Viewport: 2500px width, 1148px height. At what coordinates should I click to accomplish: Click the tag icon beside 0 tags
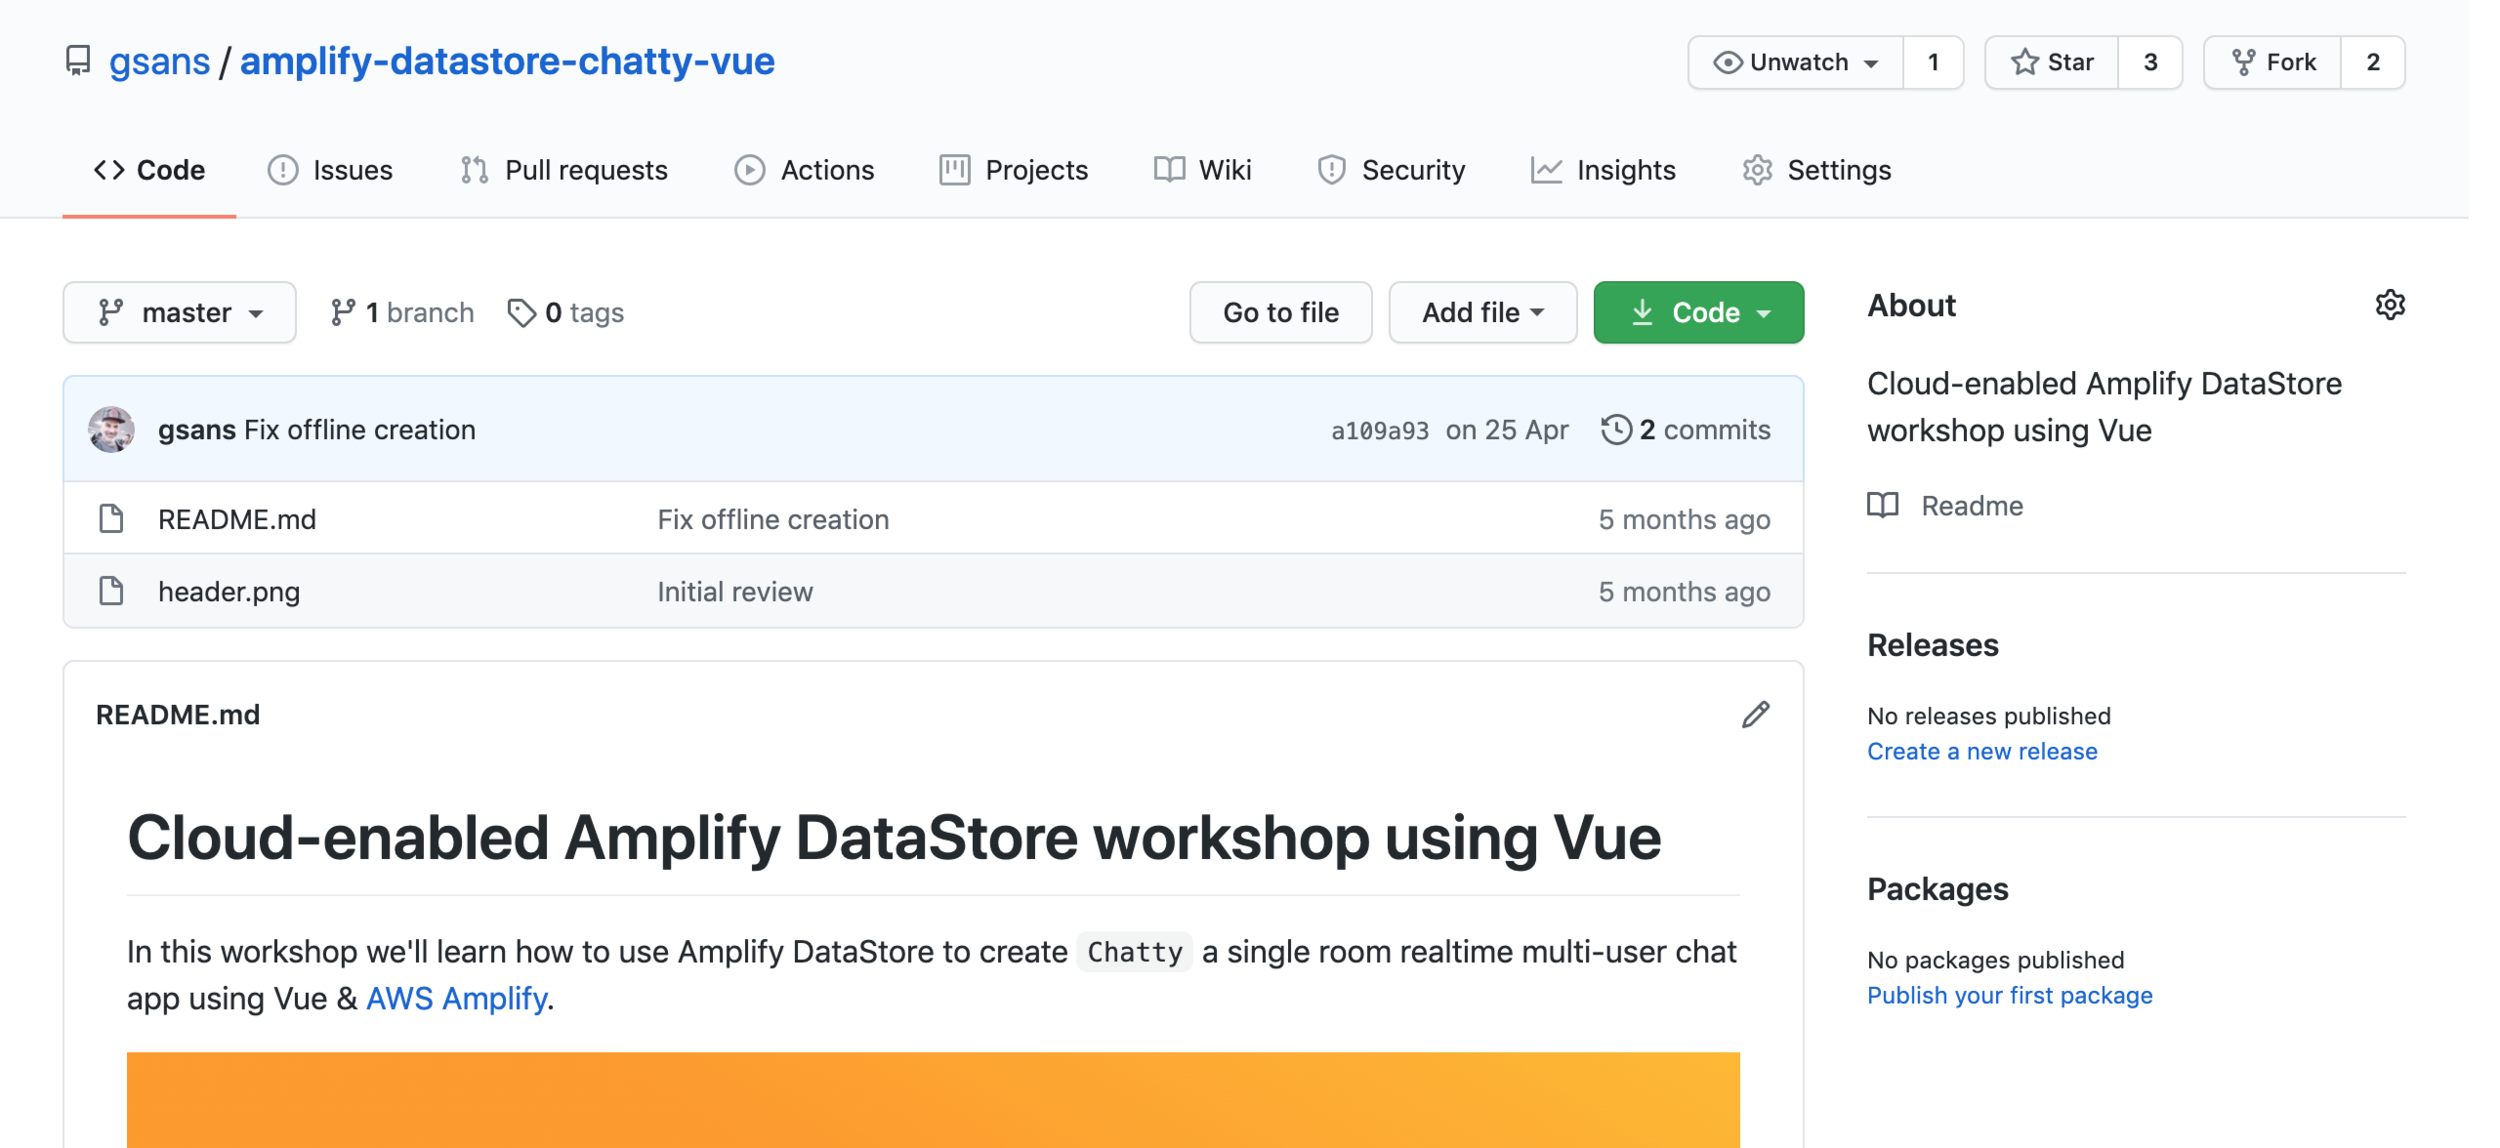[x=521, y=313]
